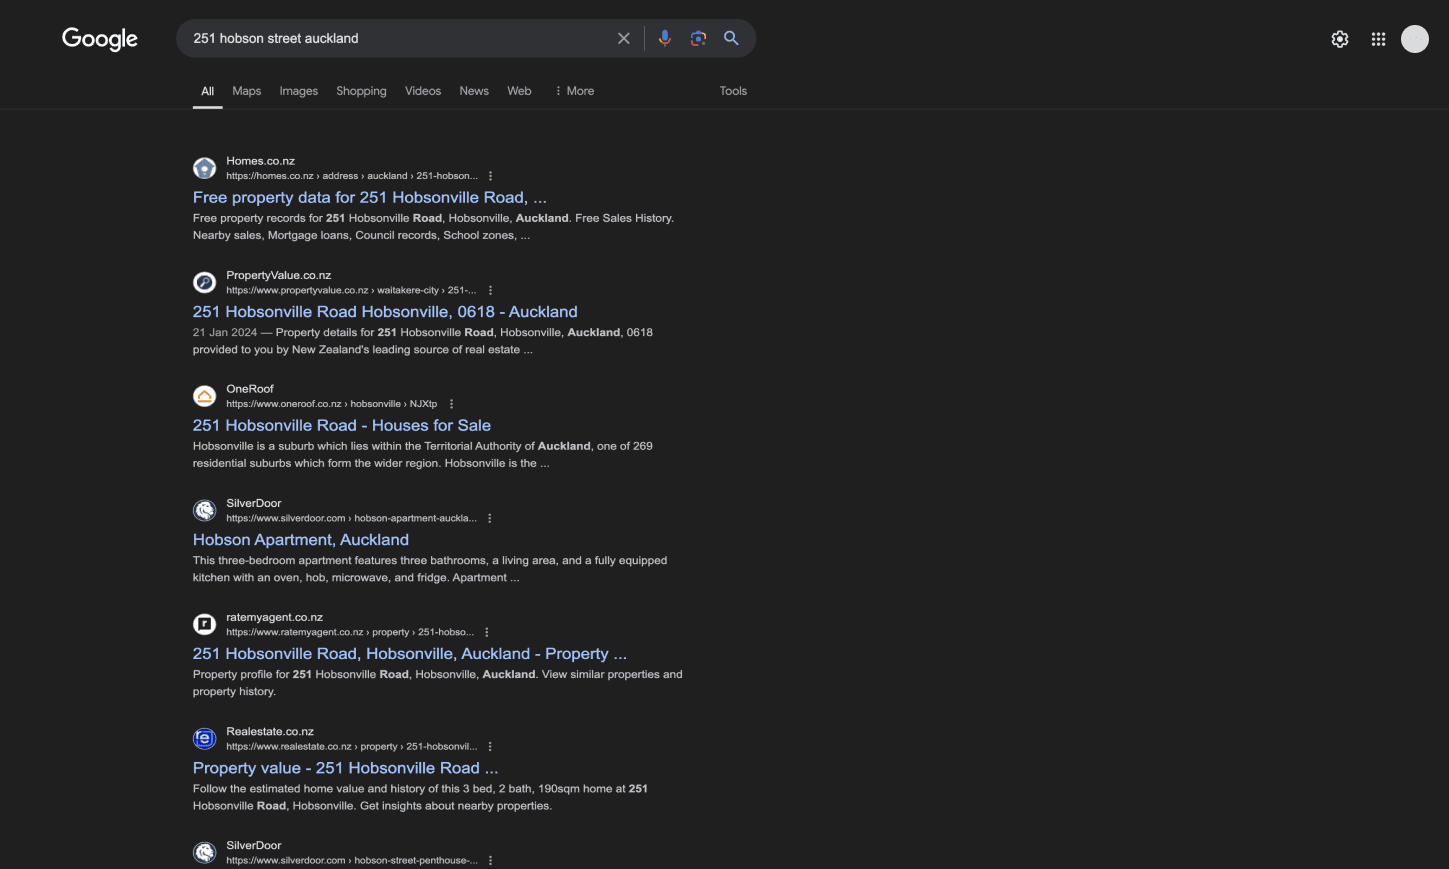Viewport: 1449px width, 869px height.
Task: Click the Homes.co.nz site name
Action: (x=260, y=161)
